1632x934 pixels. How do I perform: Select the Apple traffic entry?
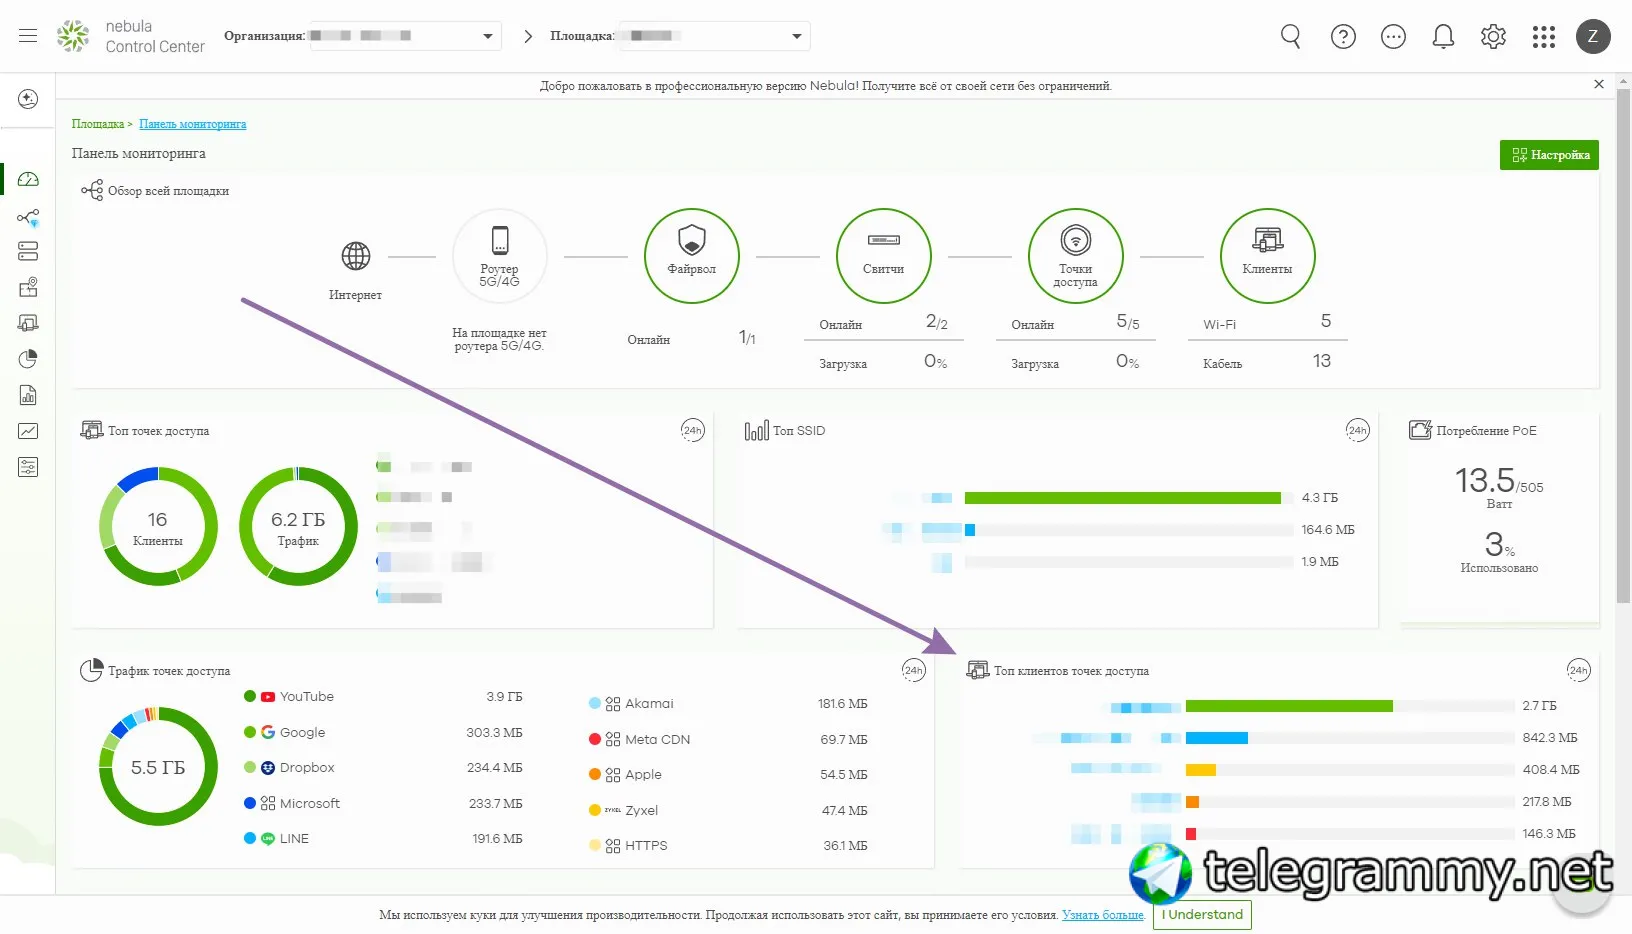coord(728,775)
